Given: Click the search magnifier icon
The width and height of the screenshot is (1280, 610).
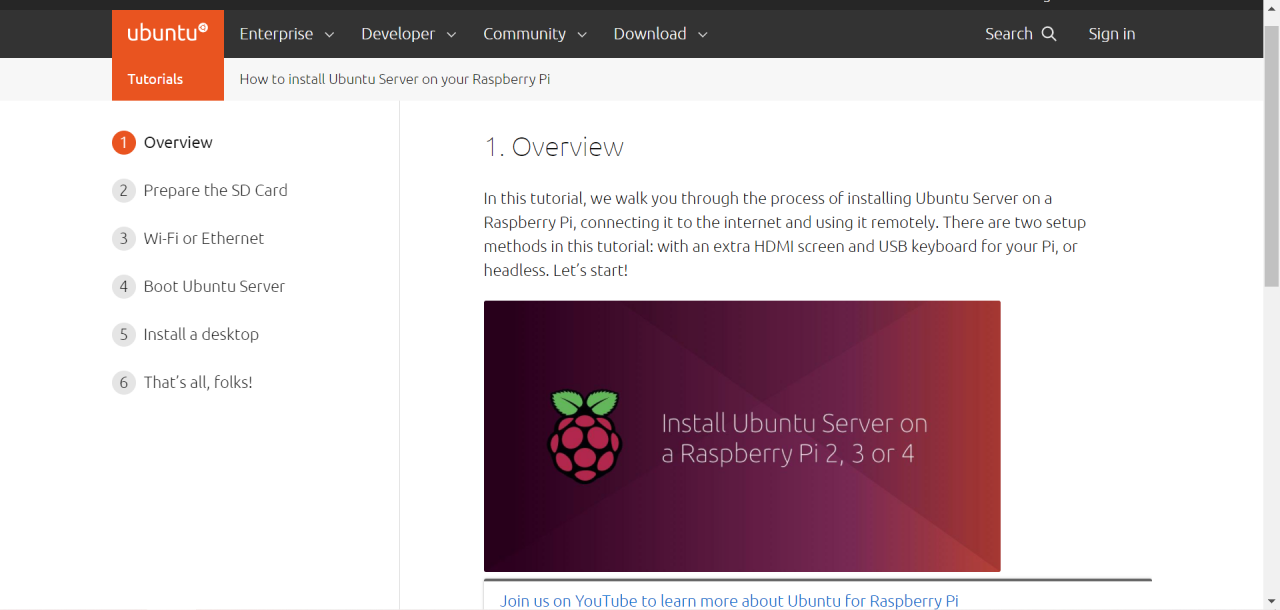Looking at the screenshot, I should point(1049,34).
